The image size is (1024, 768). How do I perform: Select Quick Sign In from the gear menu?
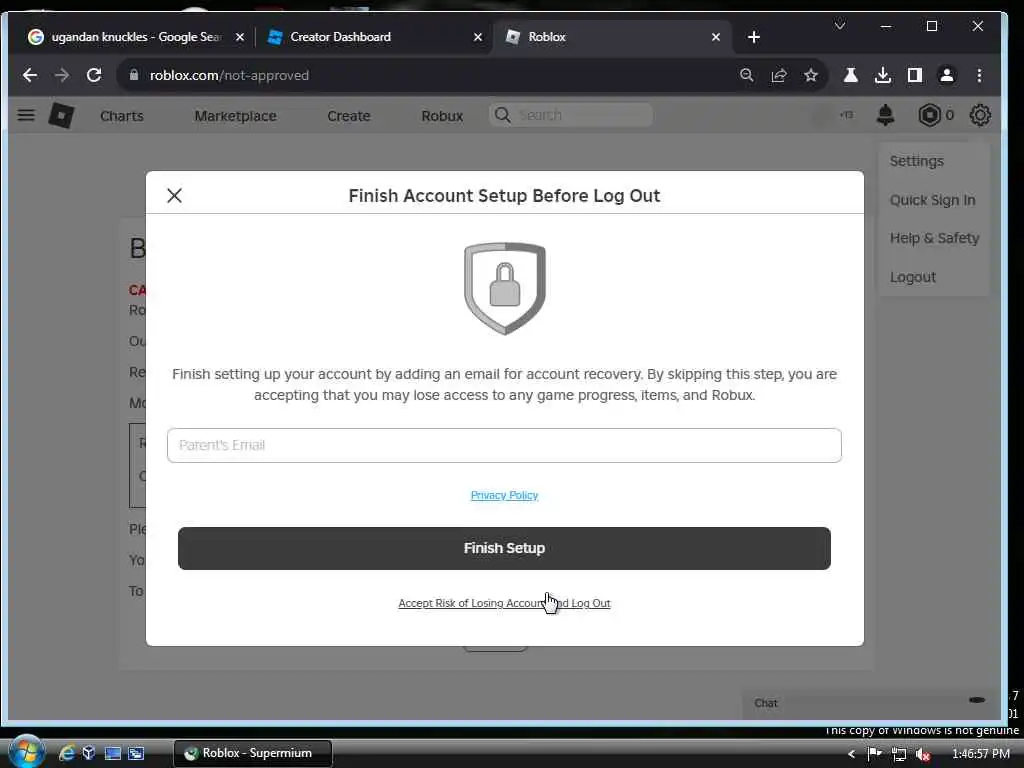click(x=933, y=200)
